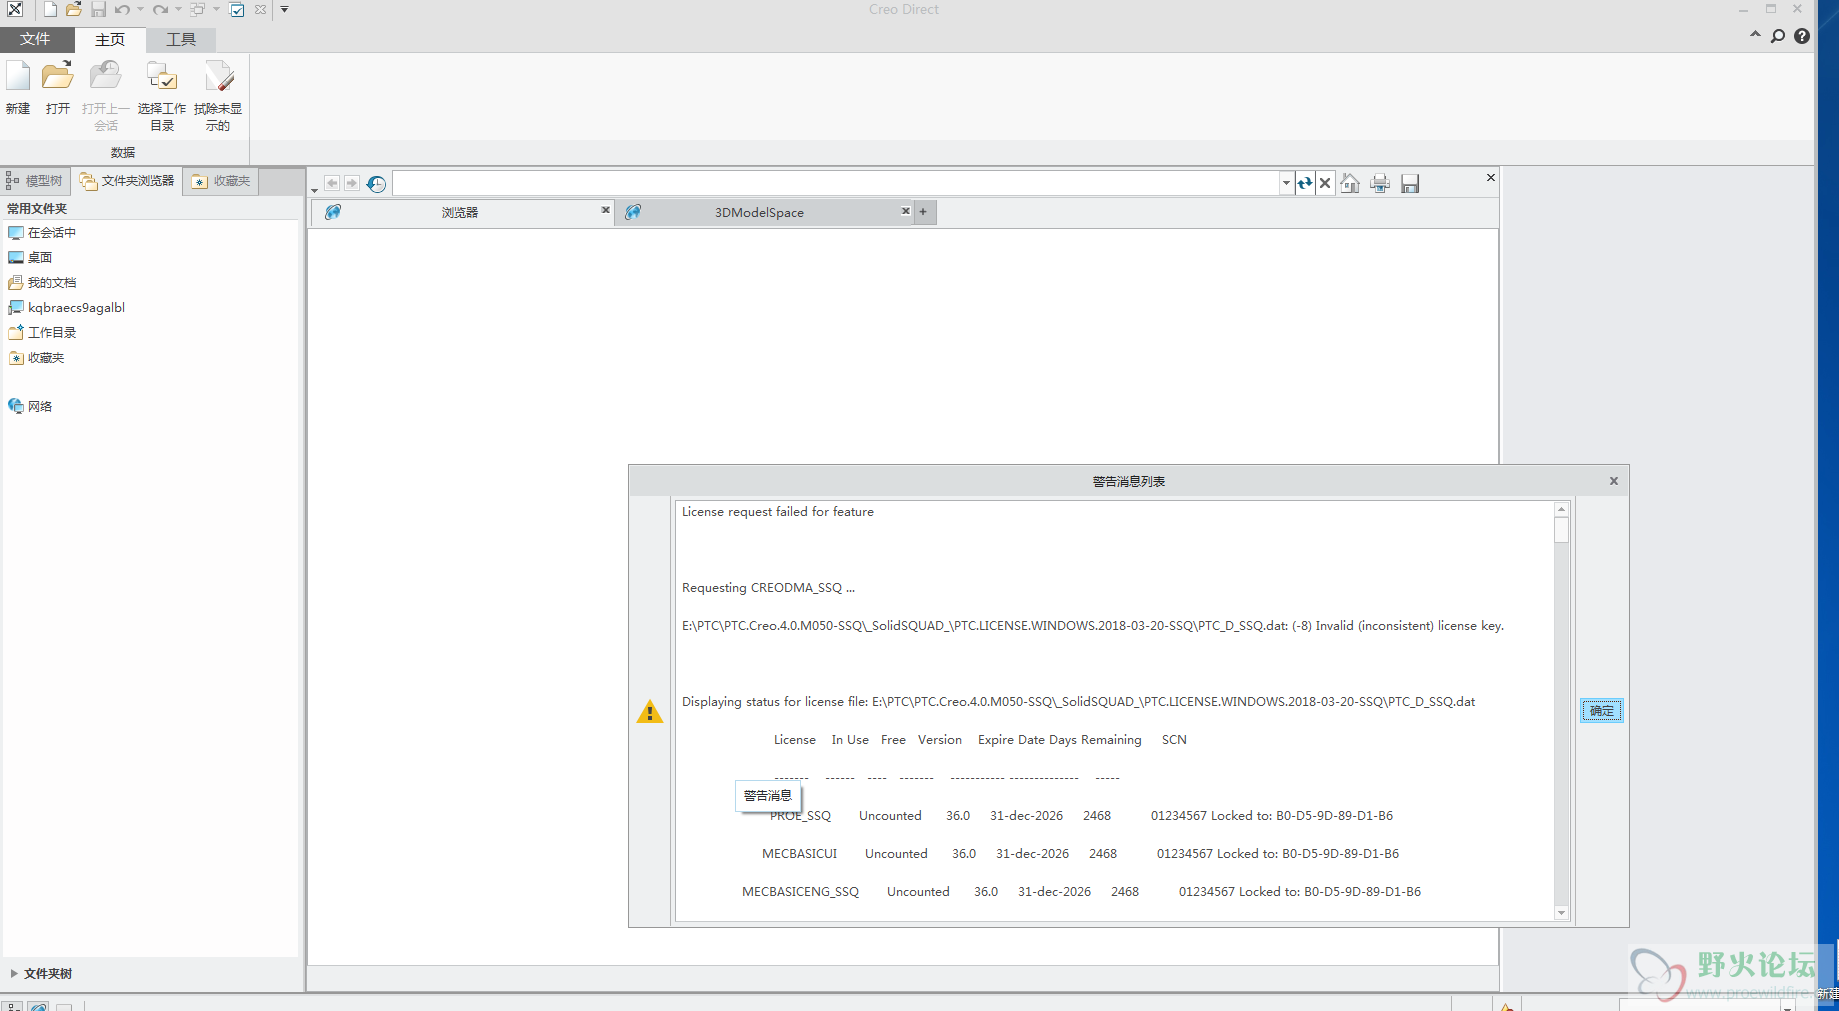1839x1011 pixels.
Task: Click the browser Stop loading X icon
Action: pyautogui.click(x=1325, y=183)
